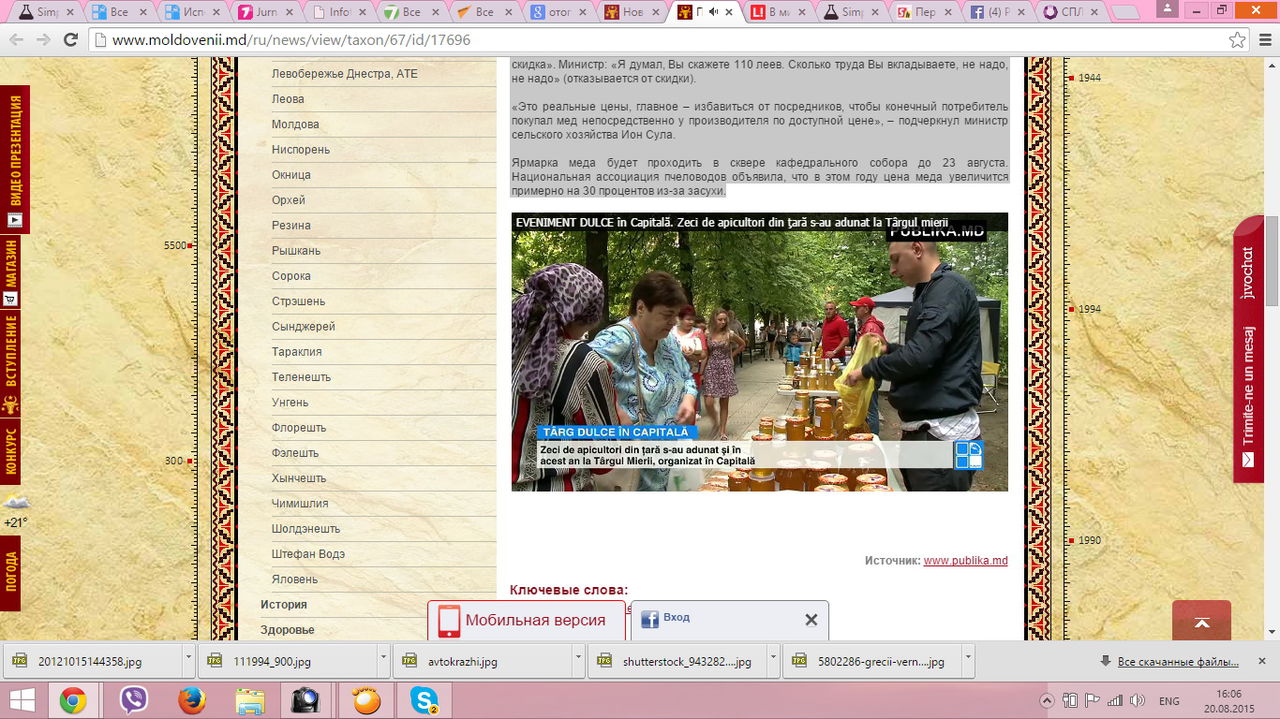Click the weather cloud icon
This screenshot has height=719, width=1280.
tap(16, 503)
